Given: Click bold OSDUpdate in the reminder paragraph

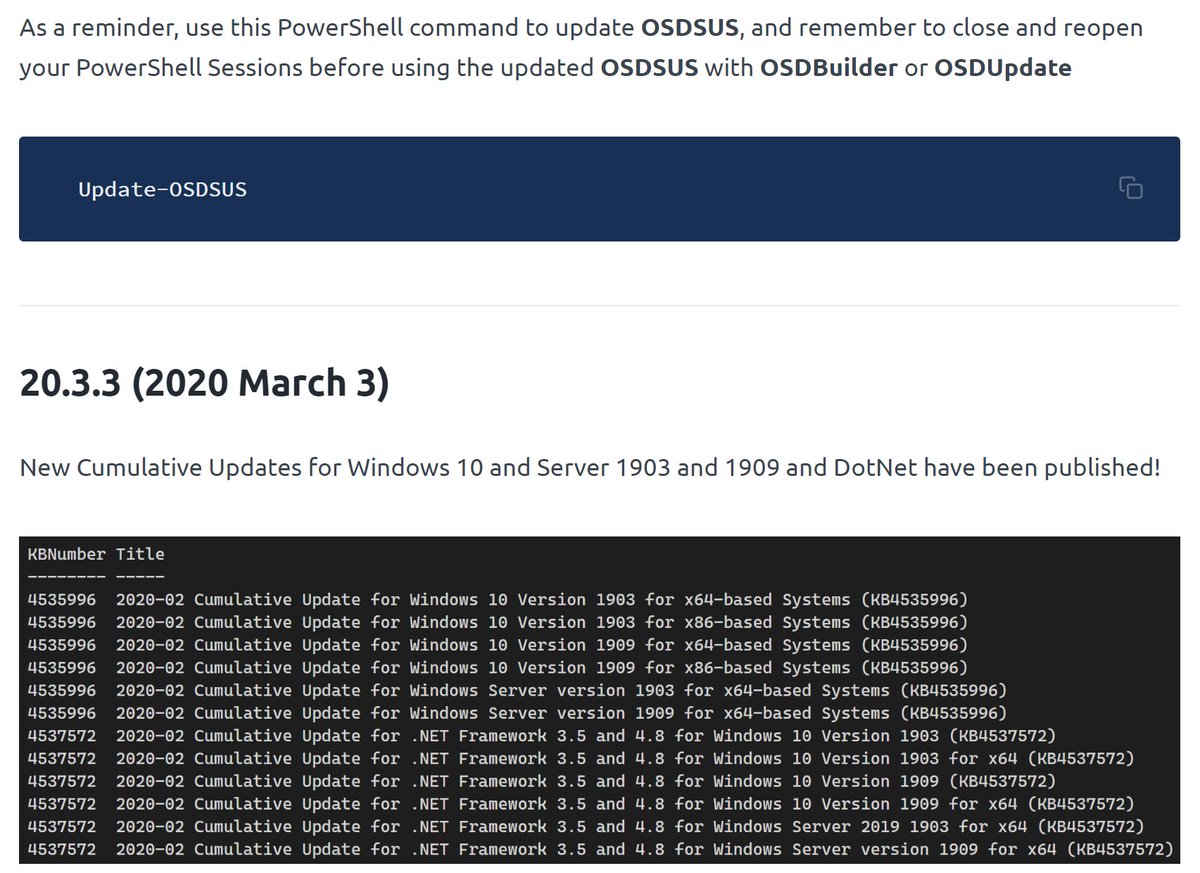Looking at the screenshot, I should click(1002, 68).
